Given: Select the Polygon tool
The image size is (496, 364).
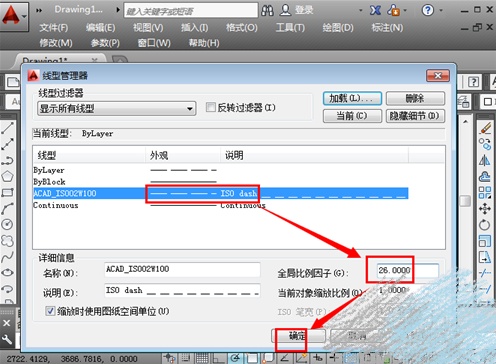Looking at the screenshot, I should point(7,176).
